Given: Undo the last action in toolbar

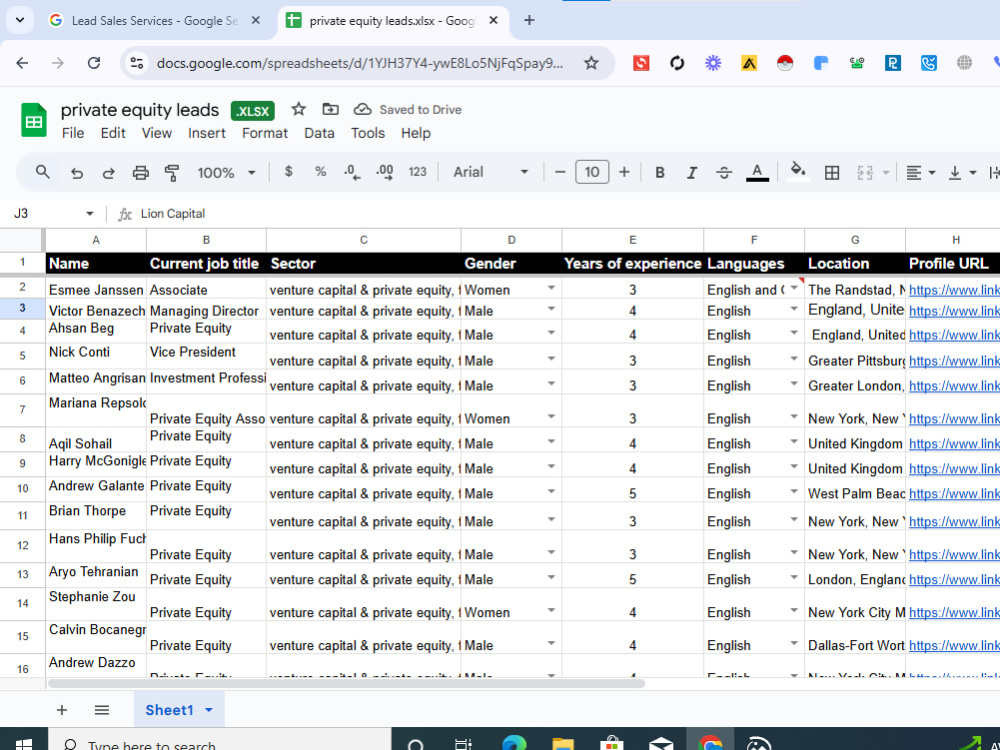Looking at the screenshot, I should (x=77, y=172).
